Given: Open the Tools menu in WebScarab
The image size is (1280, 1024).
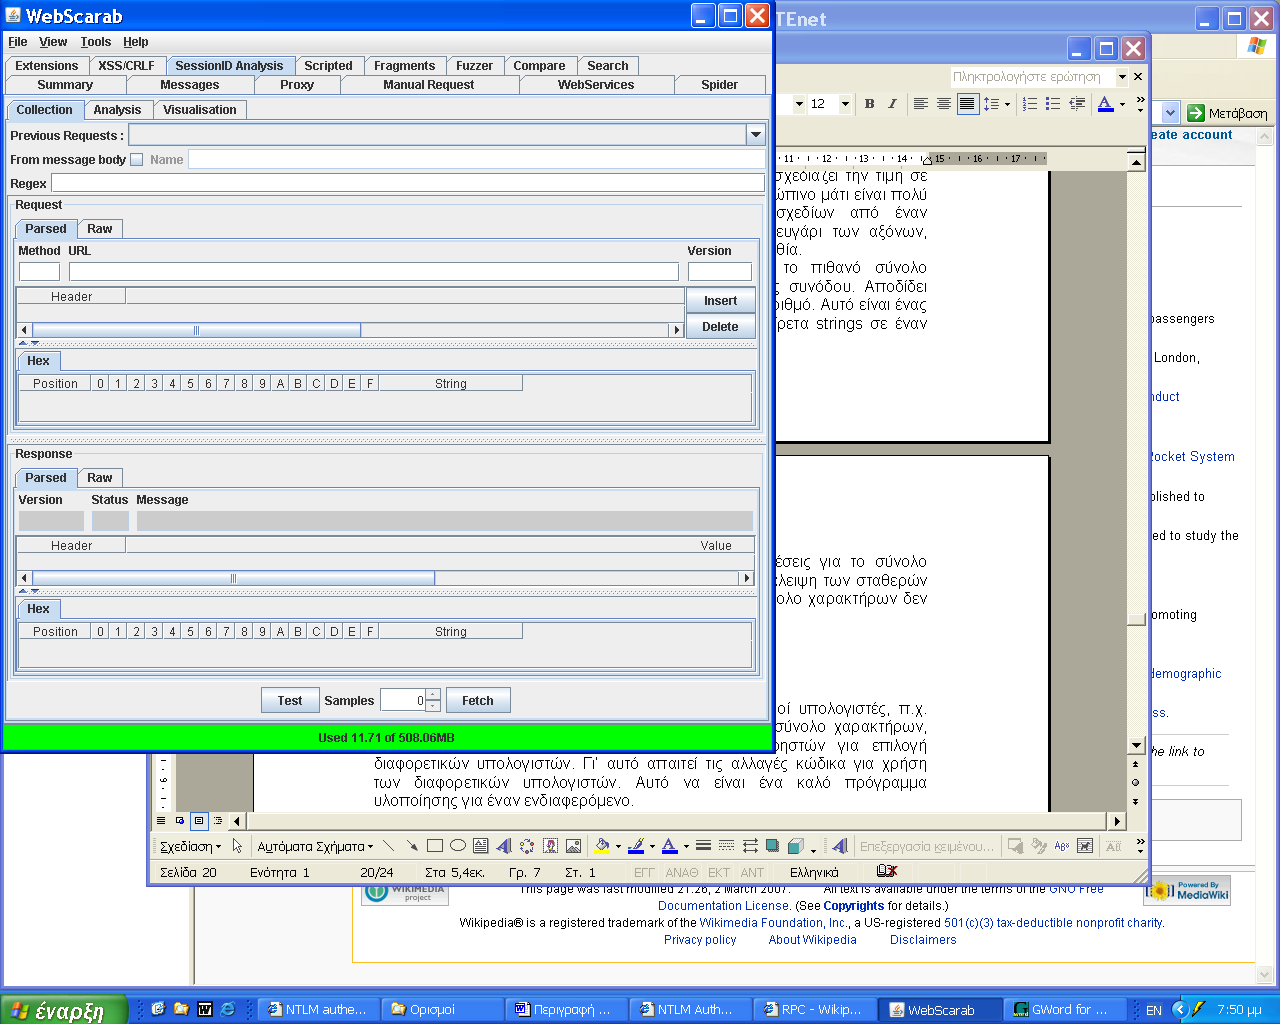Looking at the screenshot, I should (96, 42).
